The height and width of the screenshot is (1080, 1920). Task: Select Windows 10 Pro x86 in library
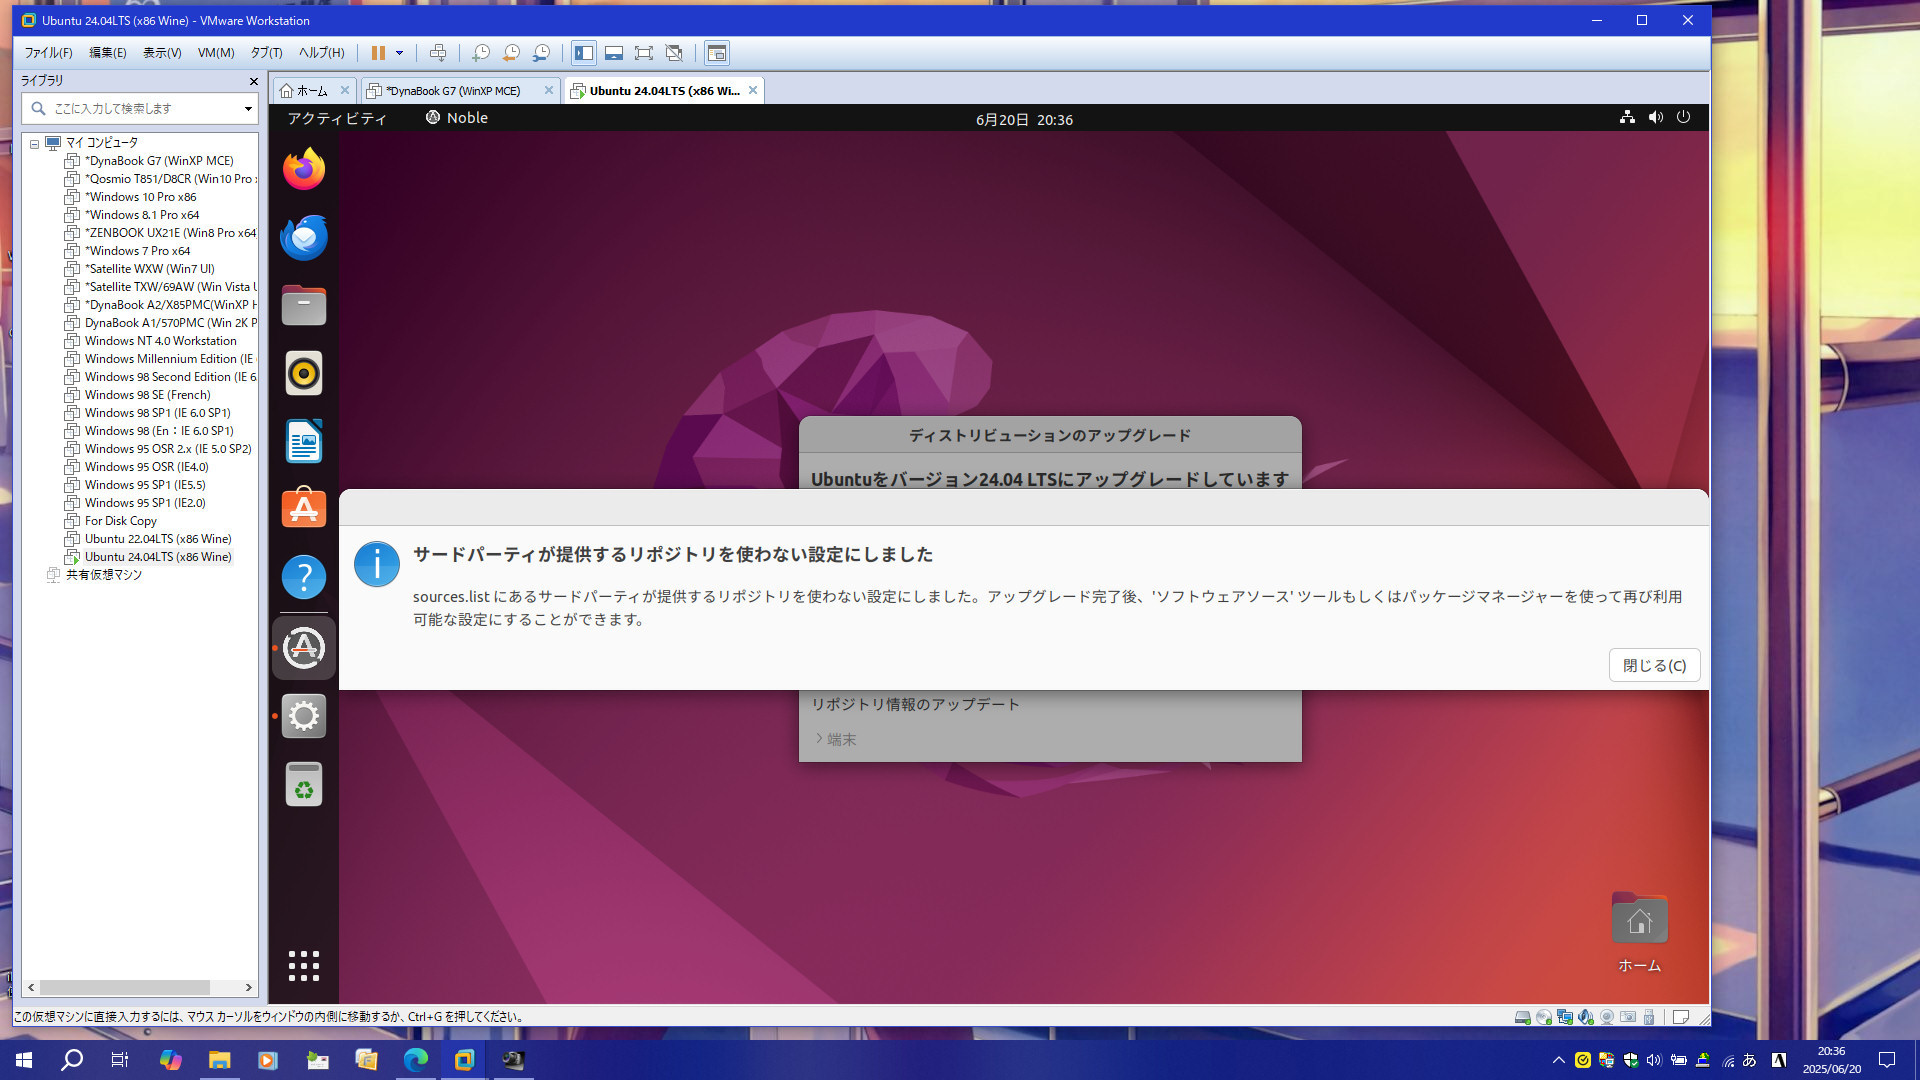[140, 197]
